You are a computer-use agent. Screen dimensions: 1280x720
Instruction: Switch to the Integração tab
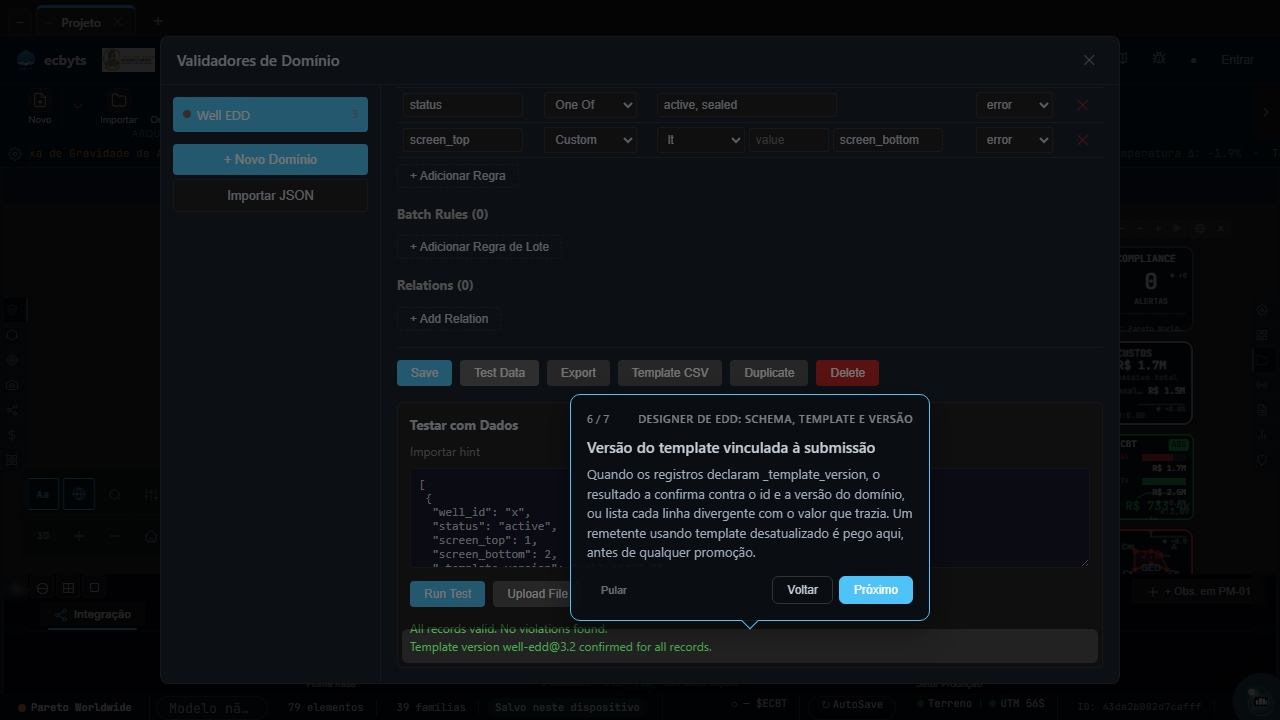pos(93,614)
